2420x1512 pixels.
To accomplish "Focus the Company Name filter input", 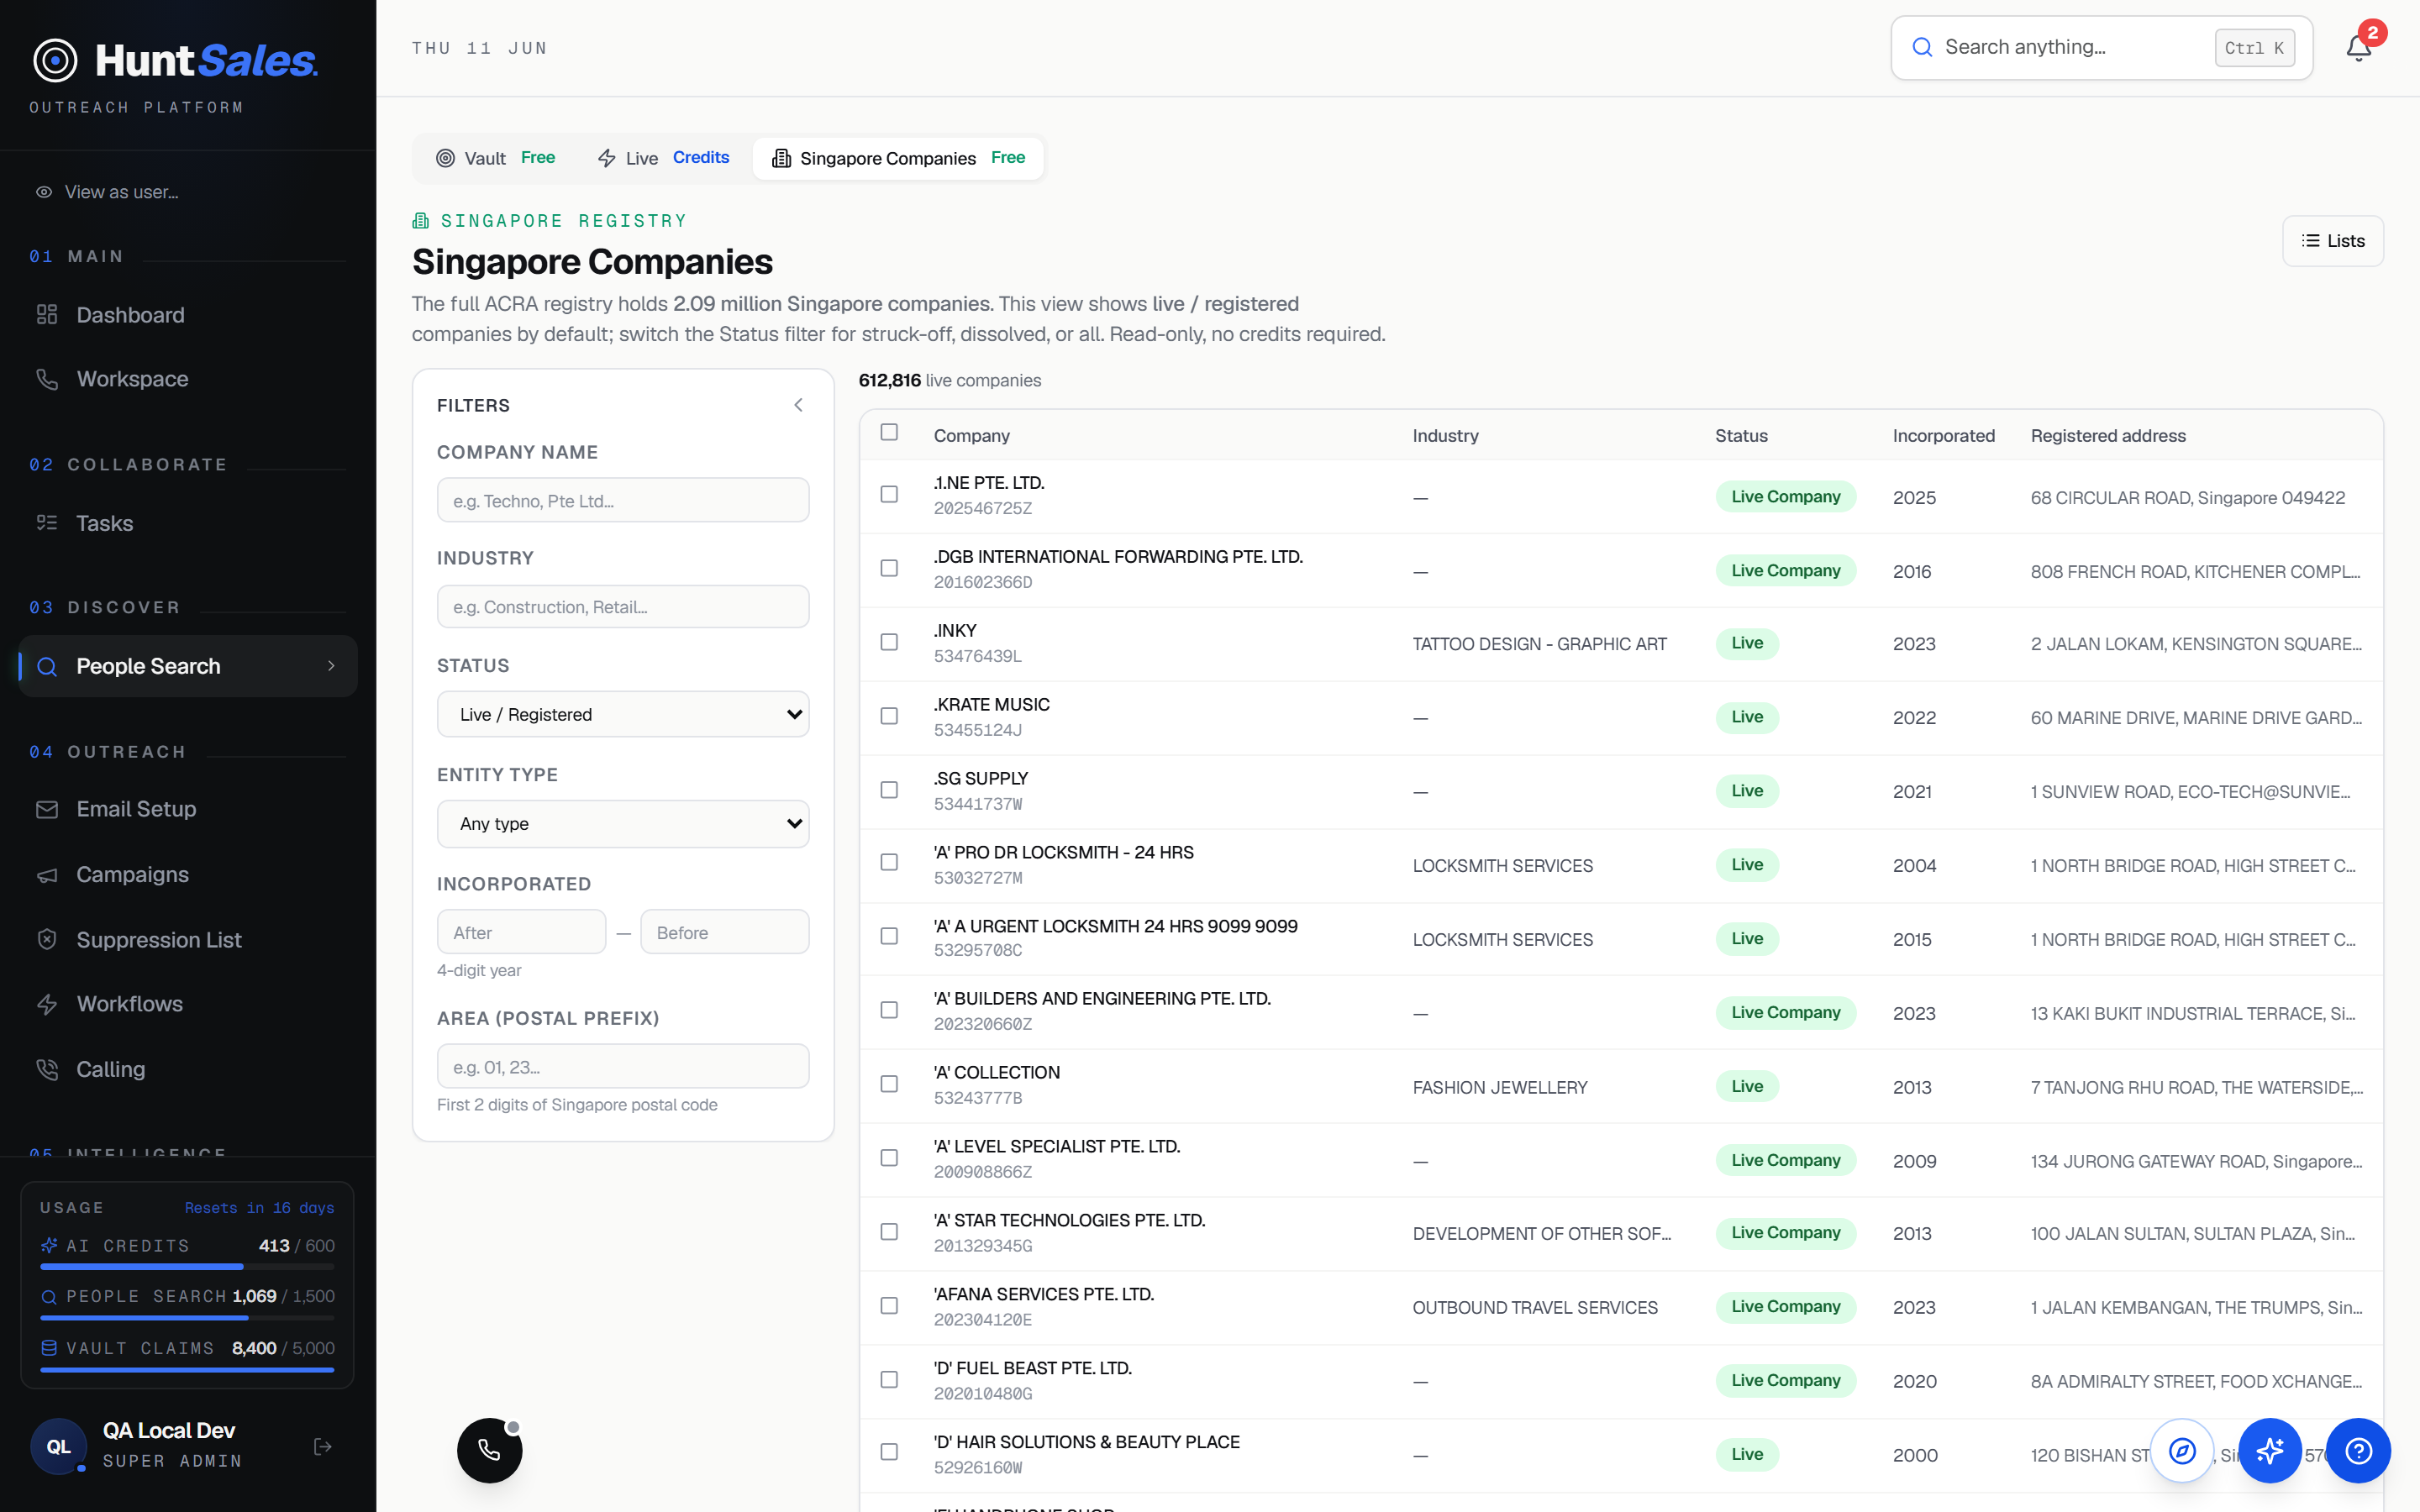I will tap(623, 500).
